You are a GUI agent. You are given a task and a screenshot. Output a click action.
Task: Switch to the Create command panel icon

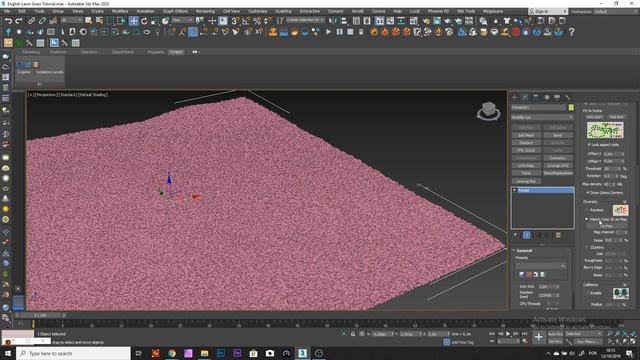(x=514, y=98)
